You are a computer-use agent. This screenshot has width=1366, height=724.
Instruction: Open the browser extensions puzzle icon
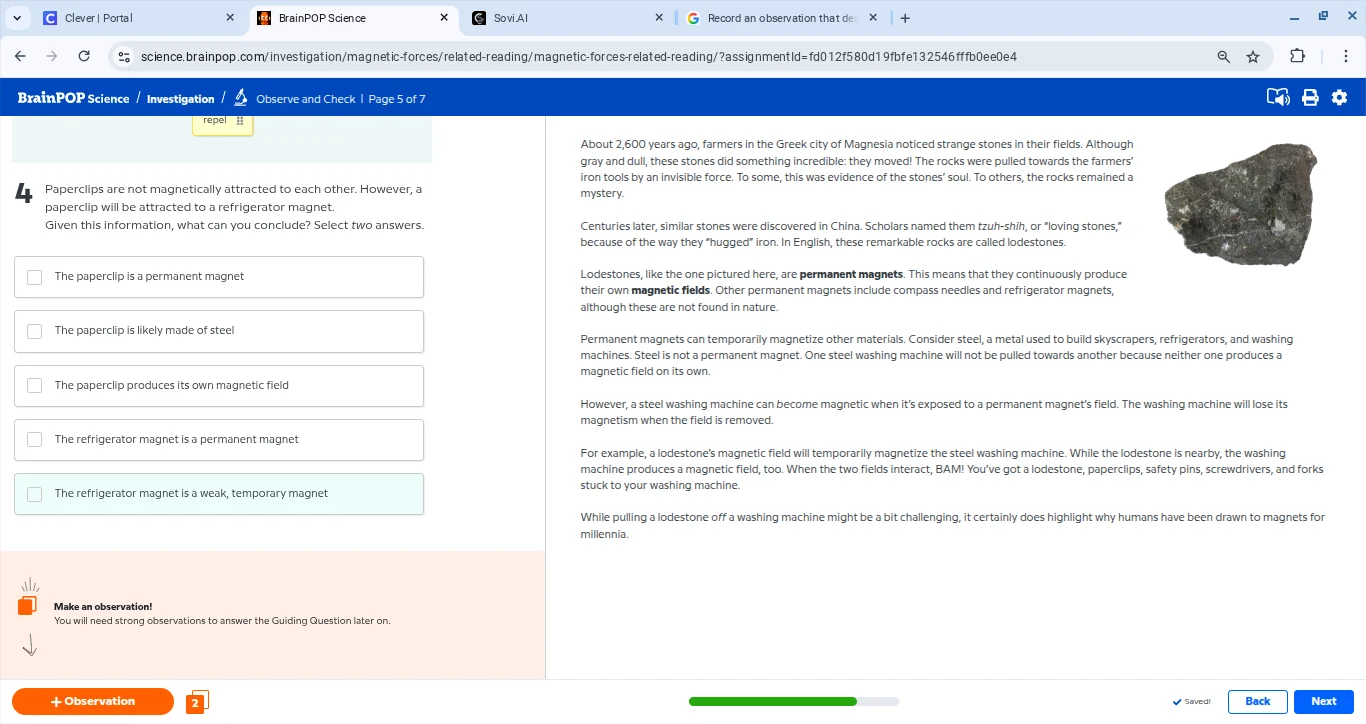(x=1297, y=57)
